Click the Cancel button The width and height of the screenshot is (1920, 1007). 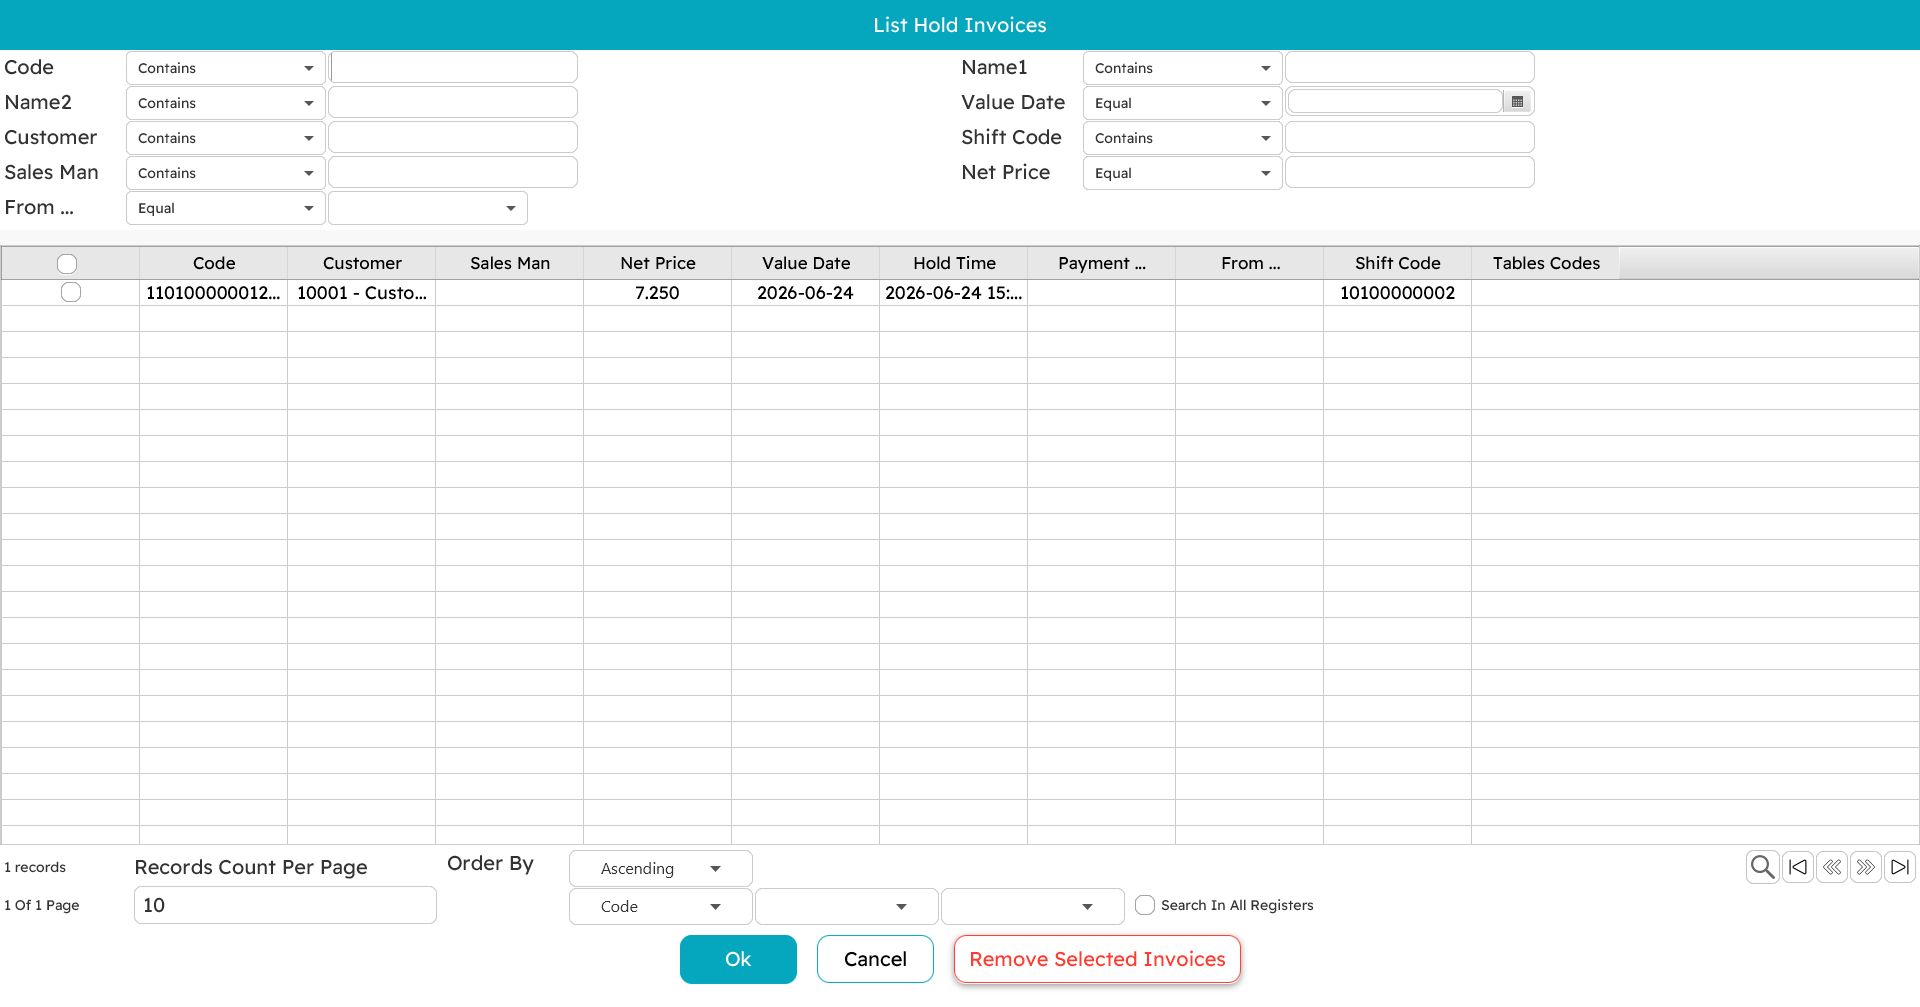tap(875, 959)
